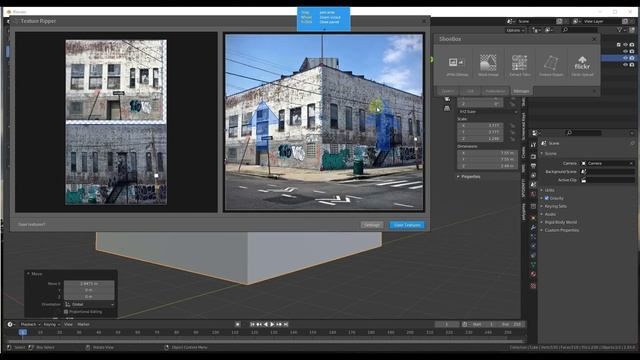Image resolution: width=640 pixels, height=360 pixels.
Task: Lock the Scale X value
Action: click(x=512, y=126)
